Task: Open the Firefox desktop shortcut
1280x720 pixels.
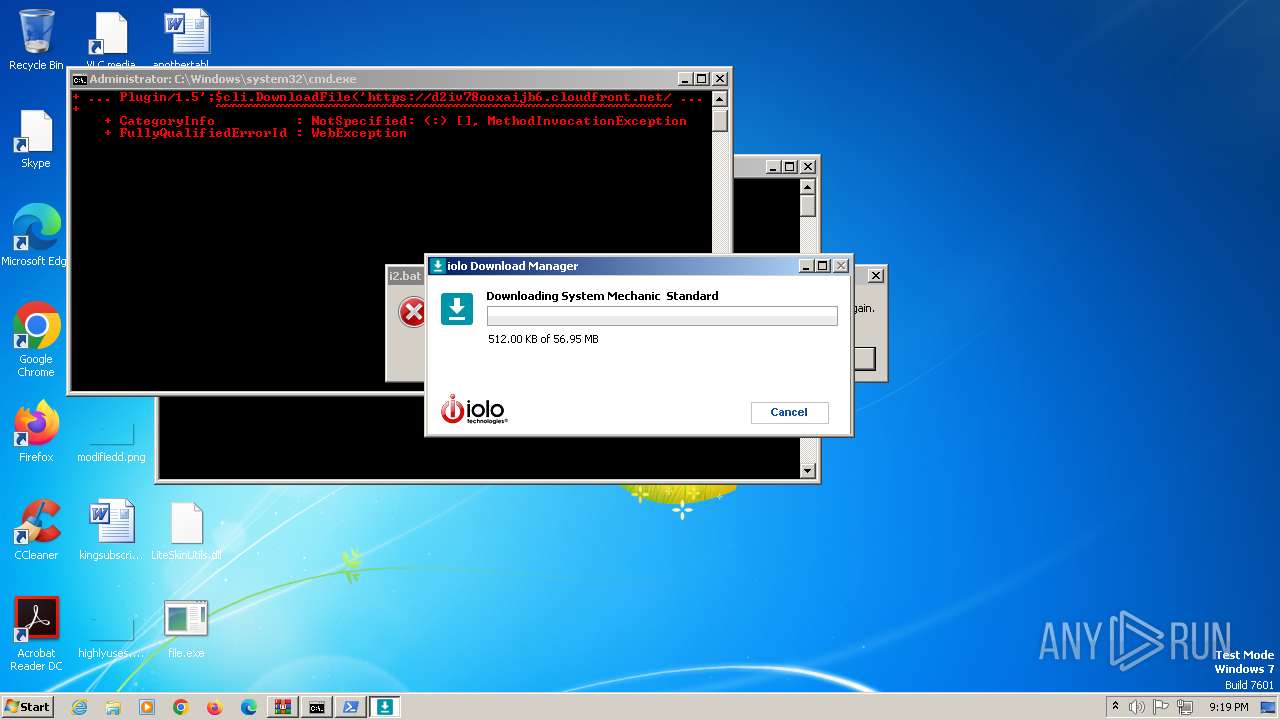Action: [36, 432]
